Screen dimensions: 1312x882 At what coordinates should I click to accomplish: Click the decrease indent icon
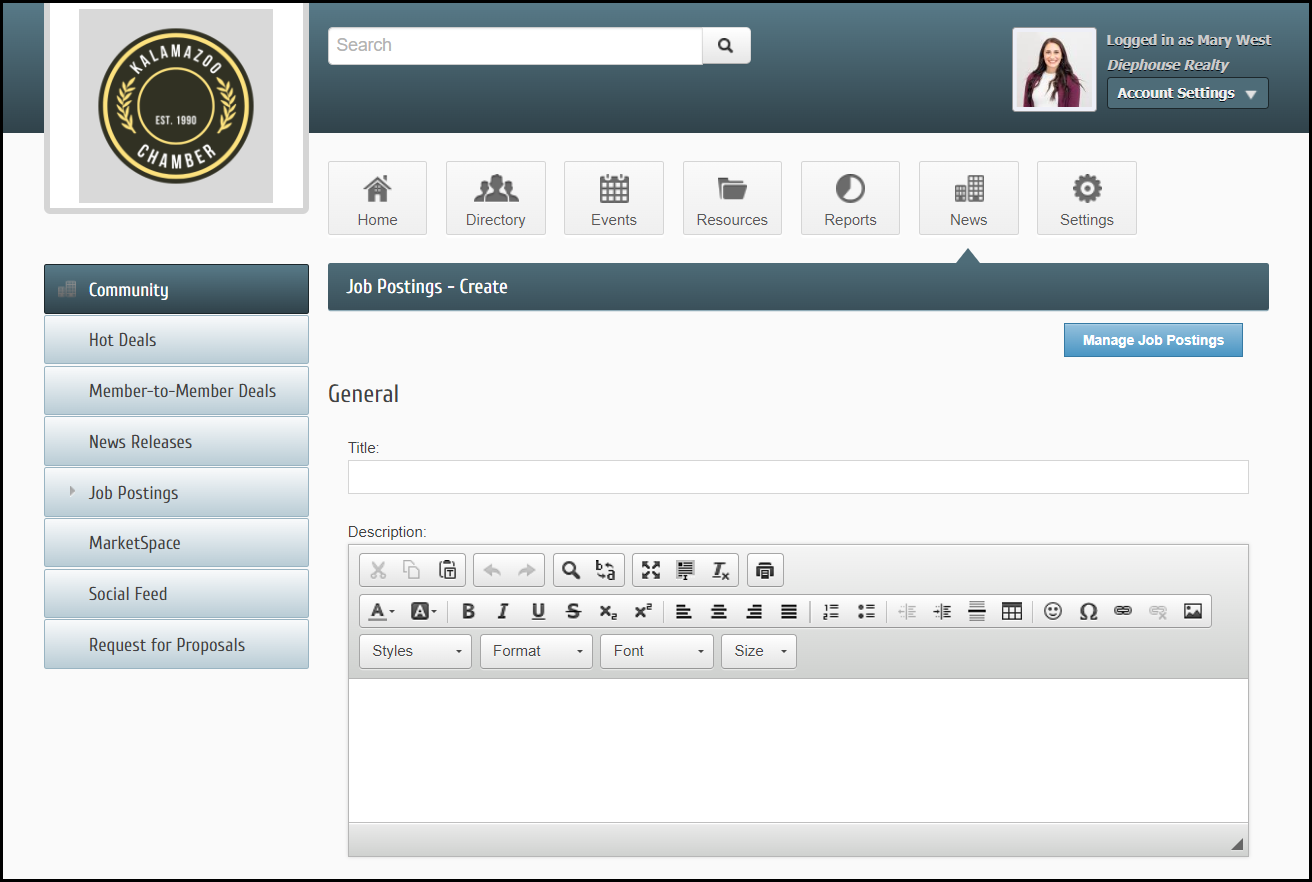pyautogui.click(x=907, y=611)
